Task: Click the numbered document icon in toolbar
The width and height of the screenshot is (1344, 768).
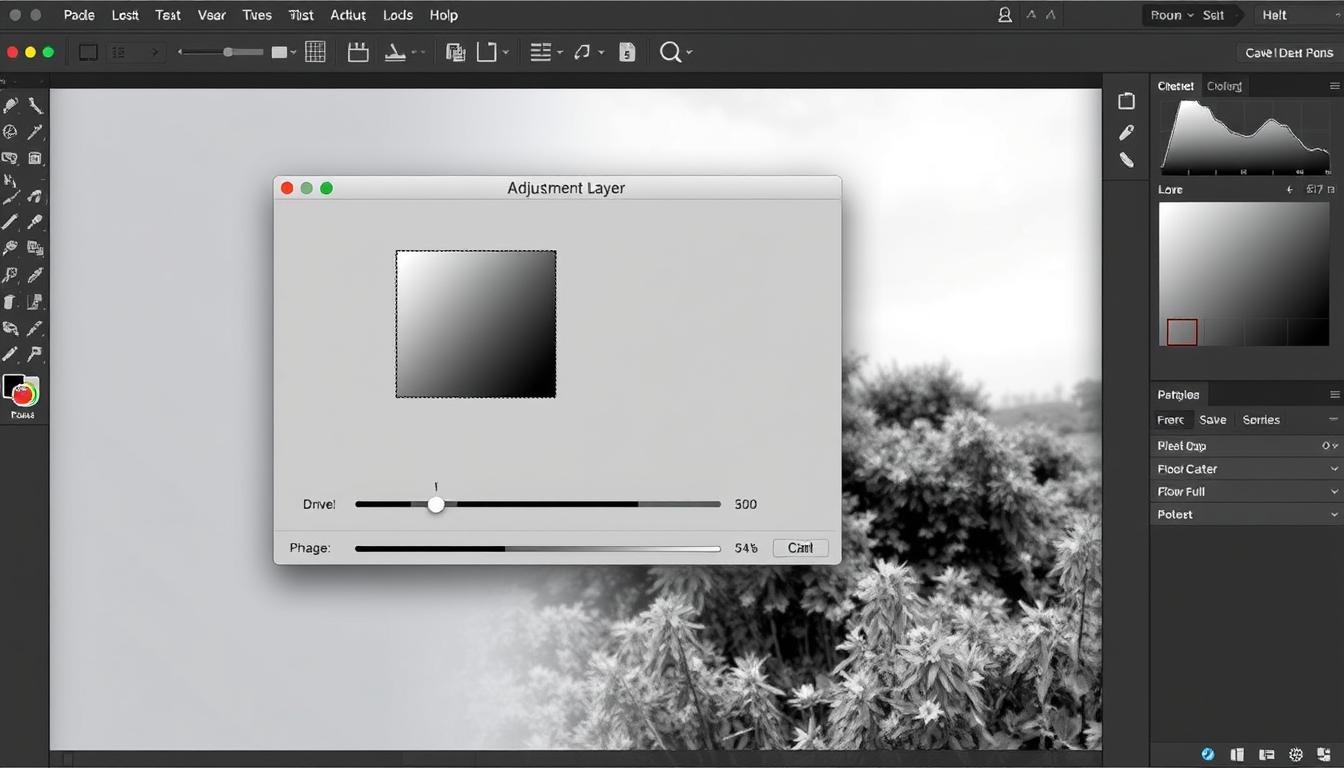Action: click(627, 52)
